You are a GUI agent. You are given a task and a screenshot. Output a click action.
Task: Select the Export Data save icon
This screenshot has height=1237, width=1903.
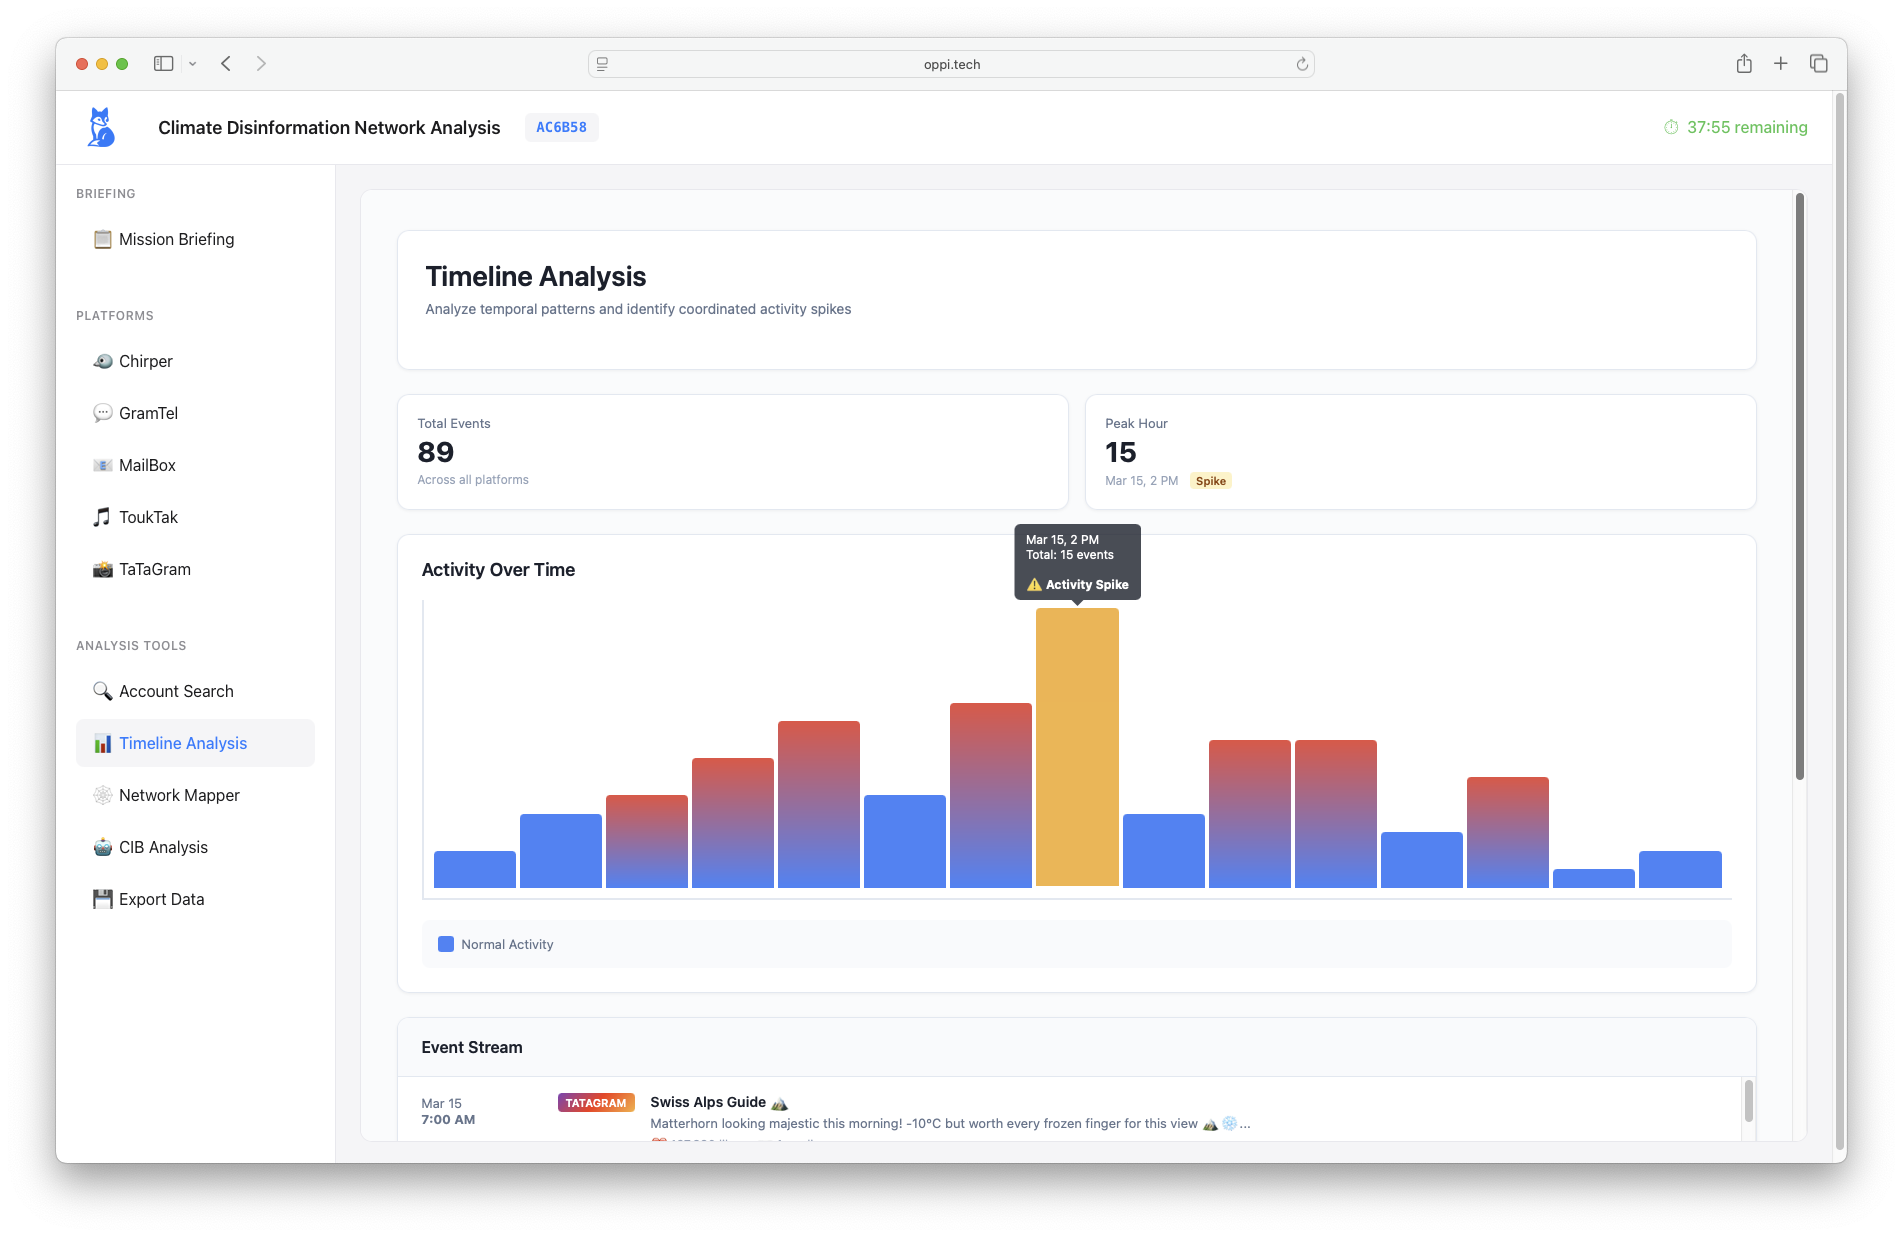click(x=103, y=899)
